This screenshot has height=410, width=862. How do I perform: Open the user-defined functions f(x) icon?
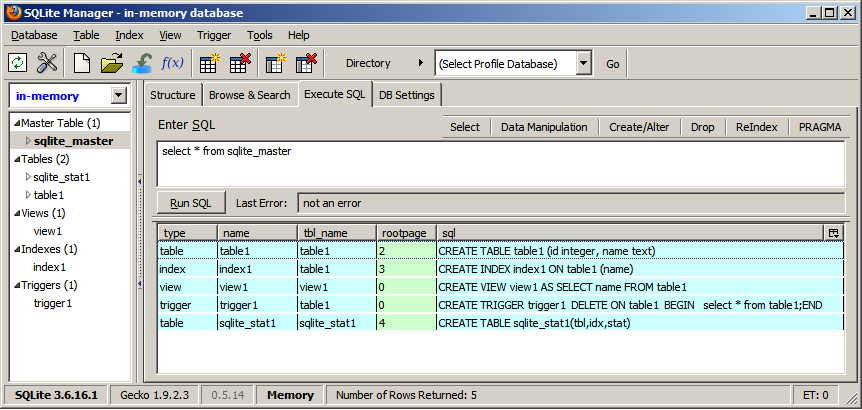[172, 63]
